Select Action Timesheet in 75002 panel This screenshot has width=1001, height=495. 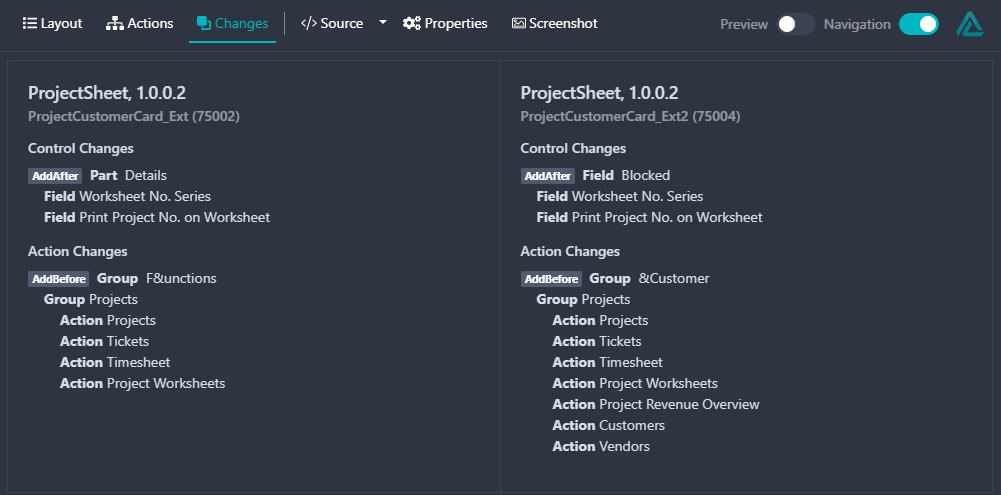click(115, 362)
